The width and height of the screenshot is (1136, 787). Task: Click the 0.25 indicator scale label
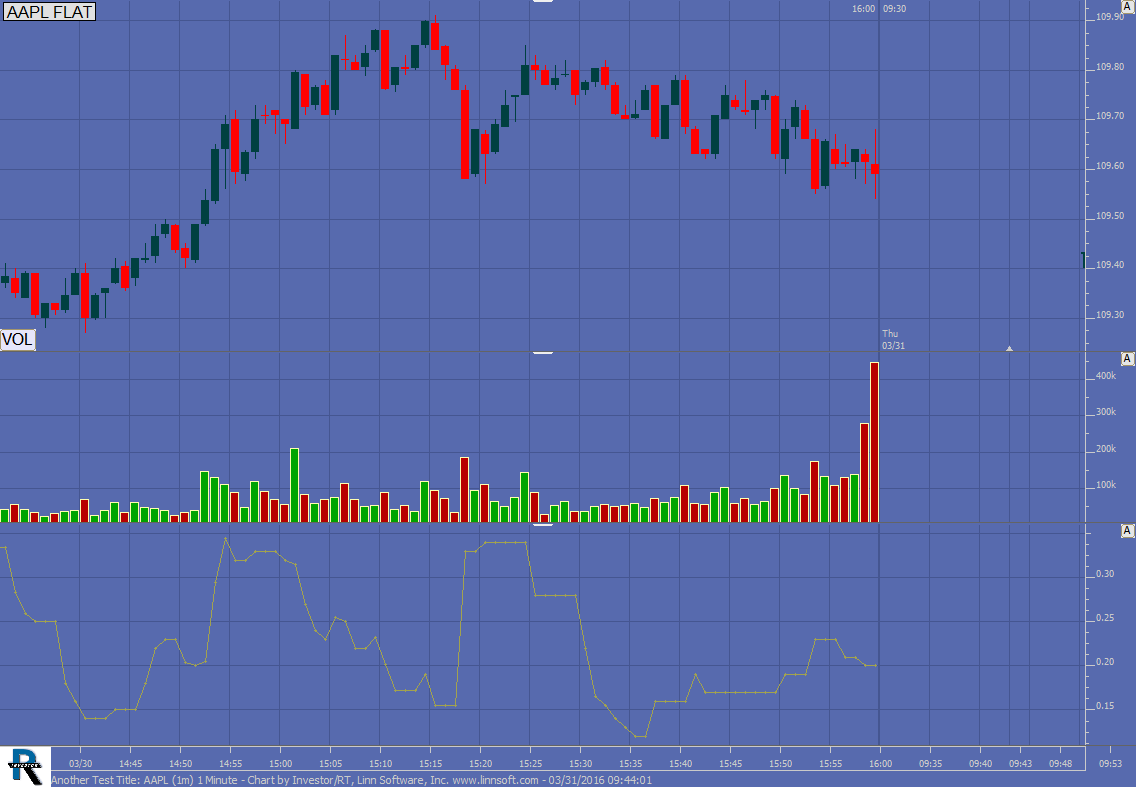pos(1105,618)
